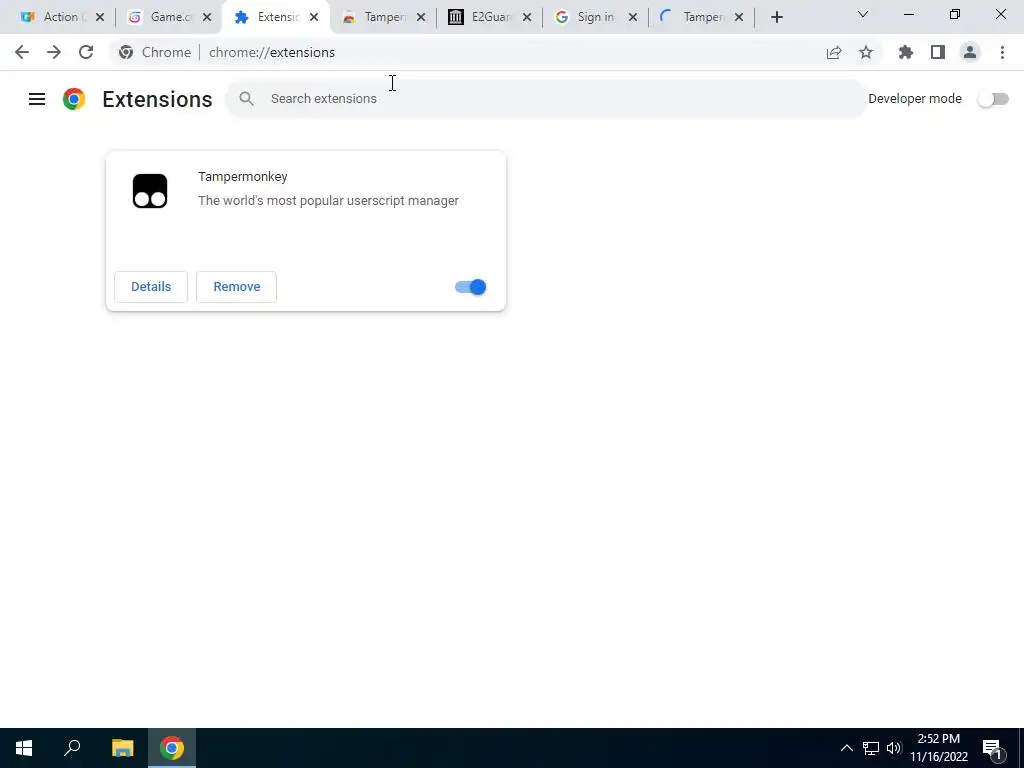Click the Extensions page title
This screenshot has height=768, width=1024.
pos(157,99)
